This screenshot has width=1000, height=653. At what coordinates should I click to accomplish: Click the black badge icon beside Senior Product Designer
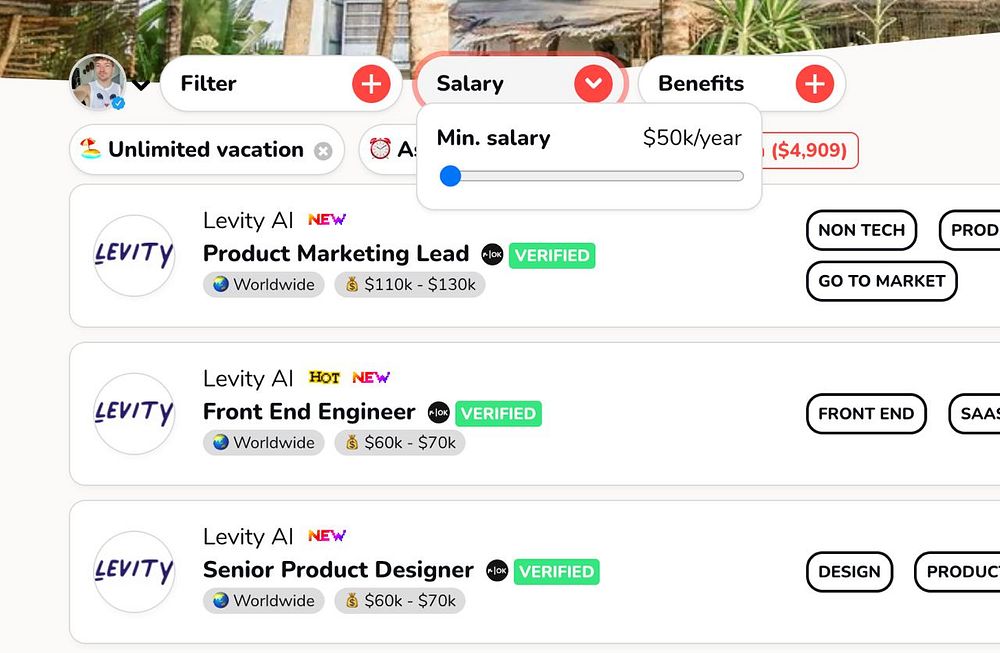pyautogui.click(x=497, y=570)
